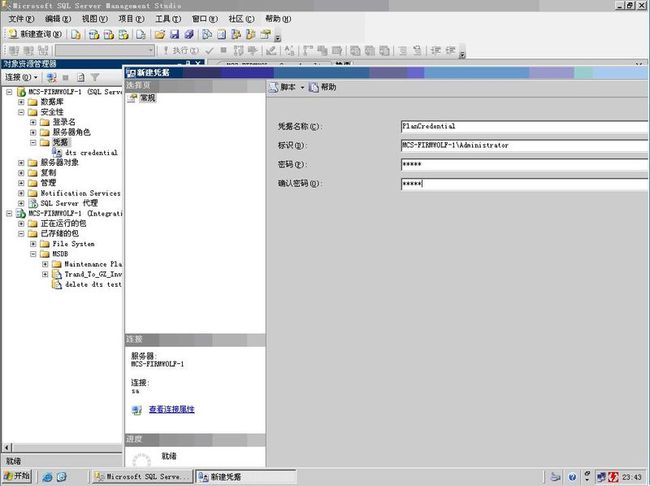Select the delete dts test package
This screenshot has width=650, height=486.
coord(93,284)
